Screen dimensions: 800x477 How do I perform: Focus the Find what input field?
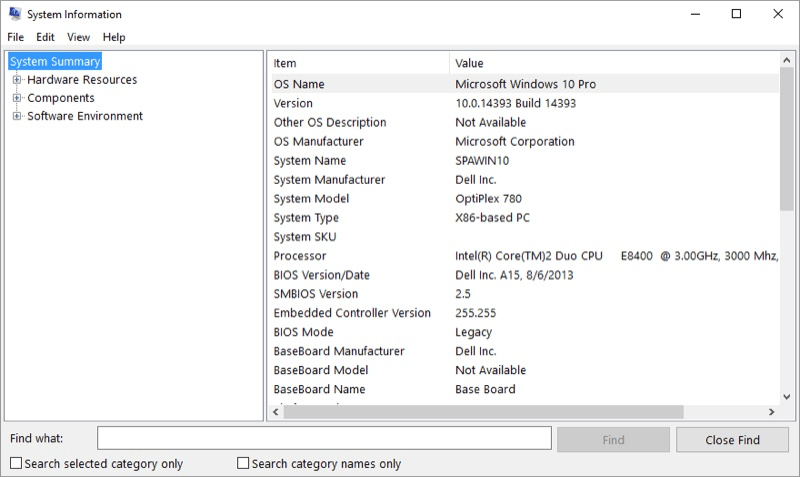coord(324,438)
